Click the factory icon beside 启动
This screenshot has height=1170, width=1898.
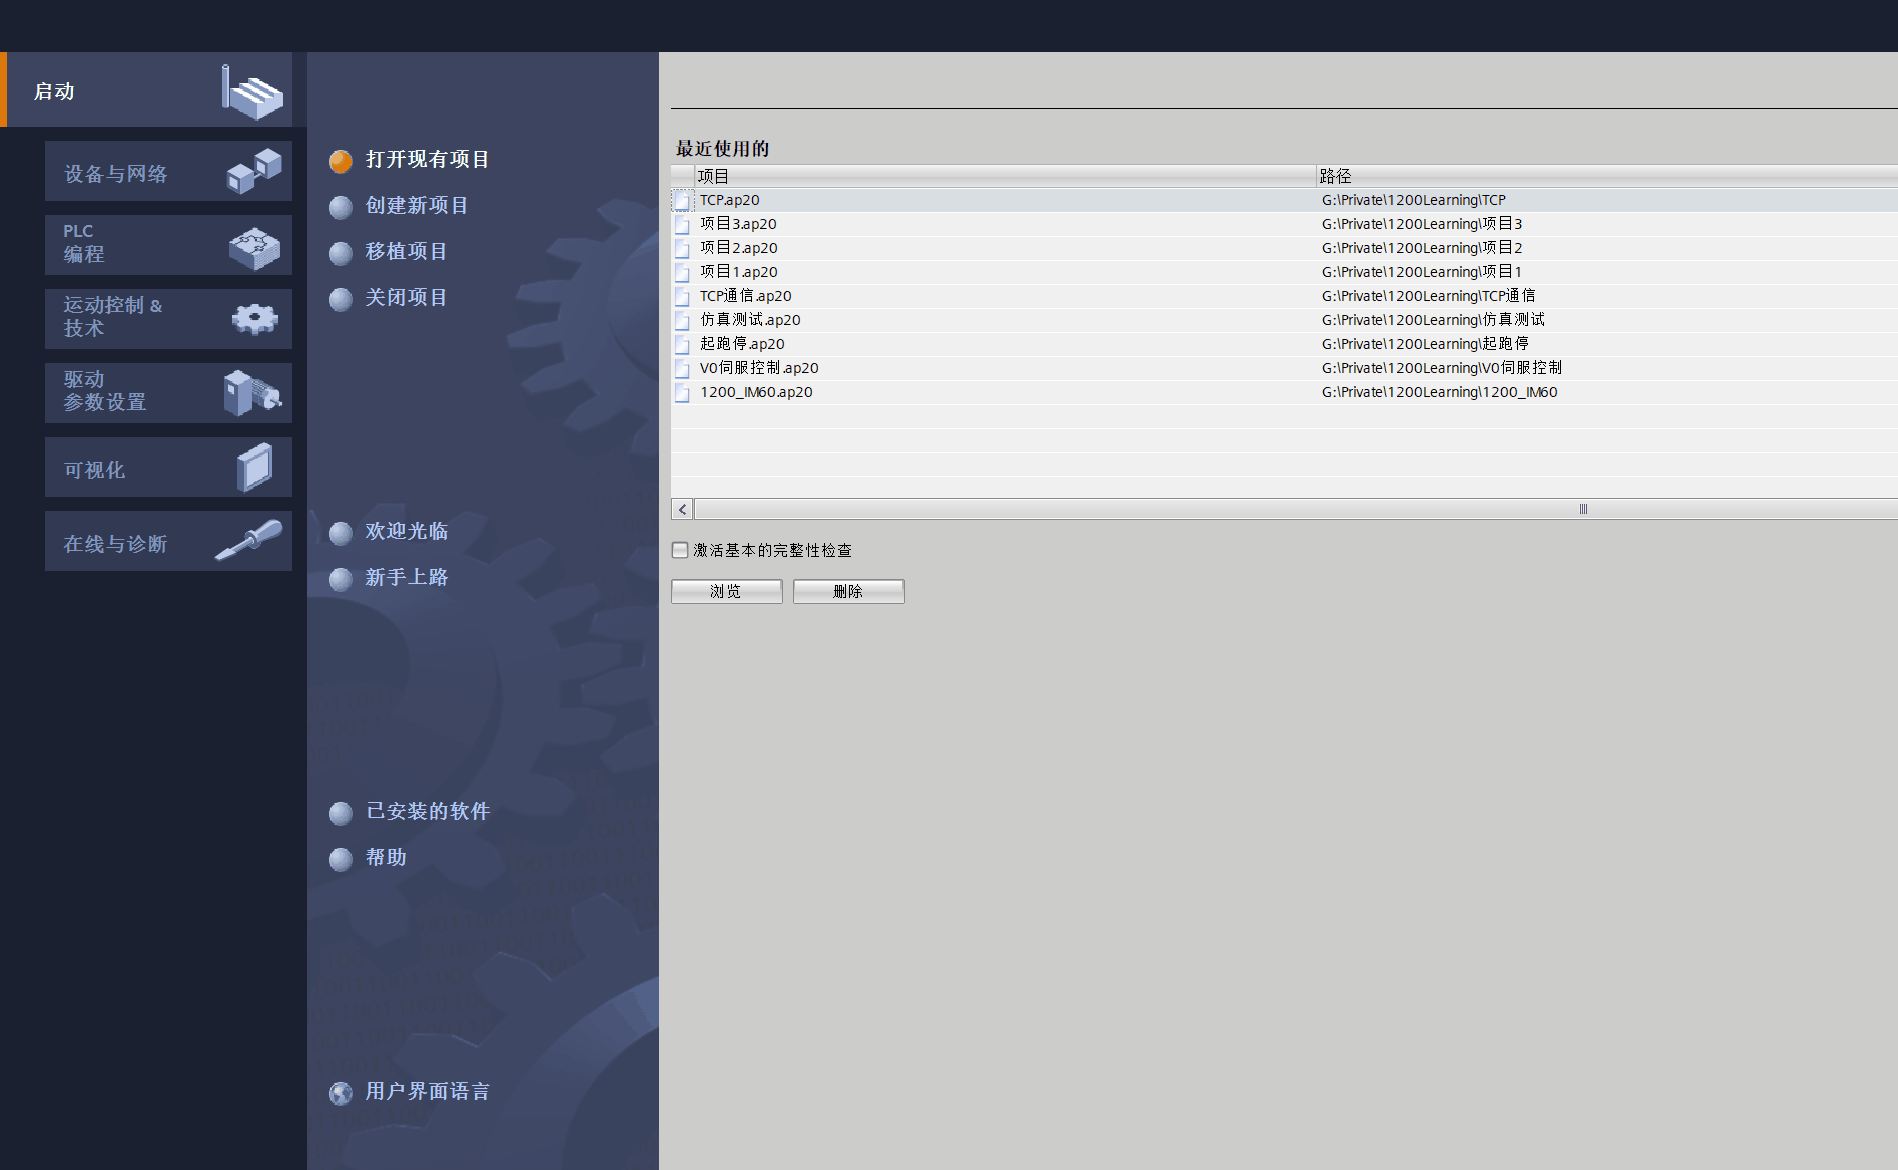click(252, 92)
